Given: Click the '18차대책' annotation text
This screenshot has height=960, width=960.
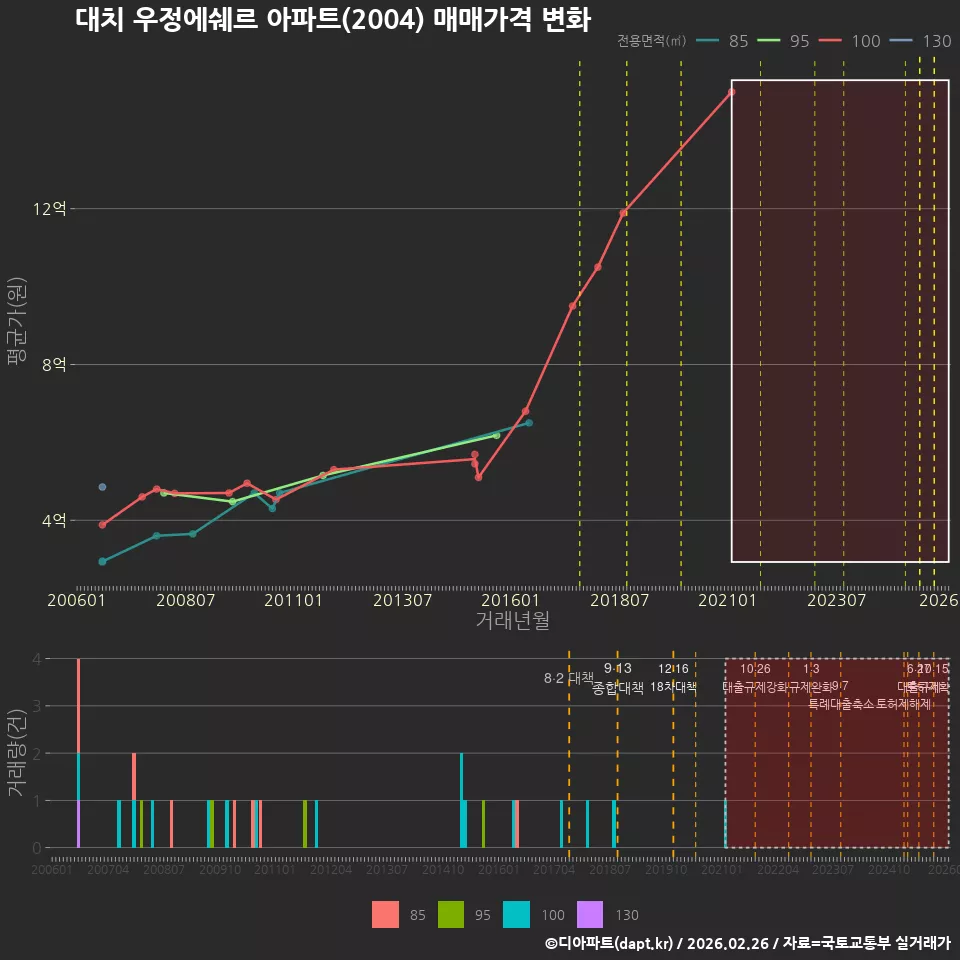Looking at the screenshot, I should (x=673, y=687).
